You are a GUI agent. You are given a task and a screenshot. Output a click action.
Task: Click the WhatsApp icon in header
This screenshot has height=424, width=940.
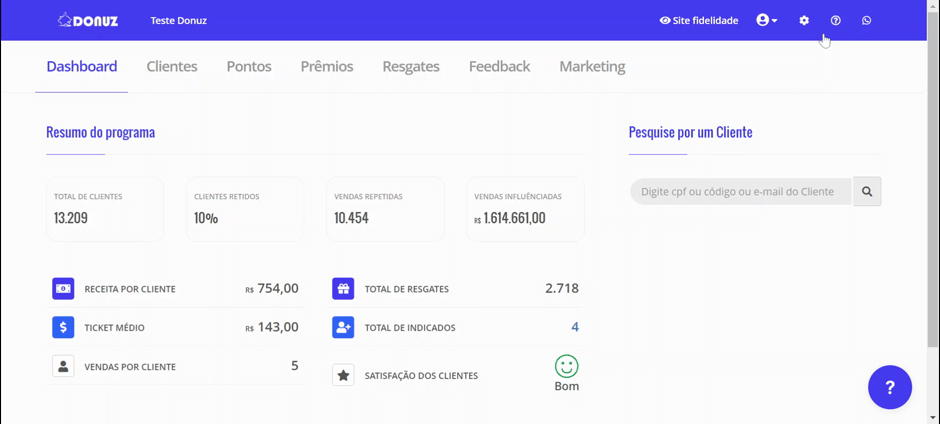pyautogui.click(x=866, y=20)
